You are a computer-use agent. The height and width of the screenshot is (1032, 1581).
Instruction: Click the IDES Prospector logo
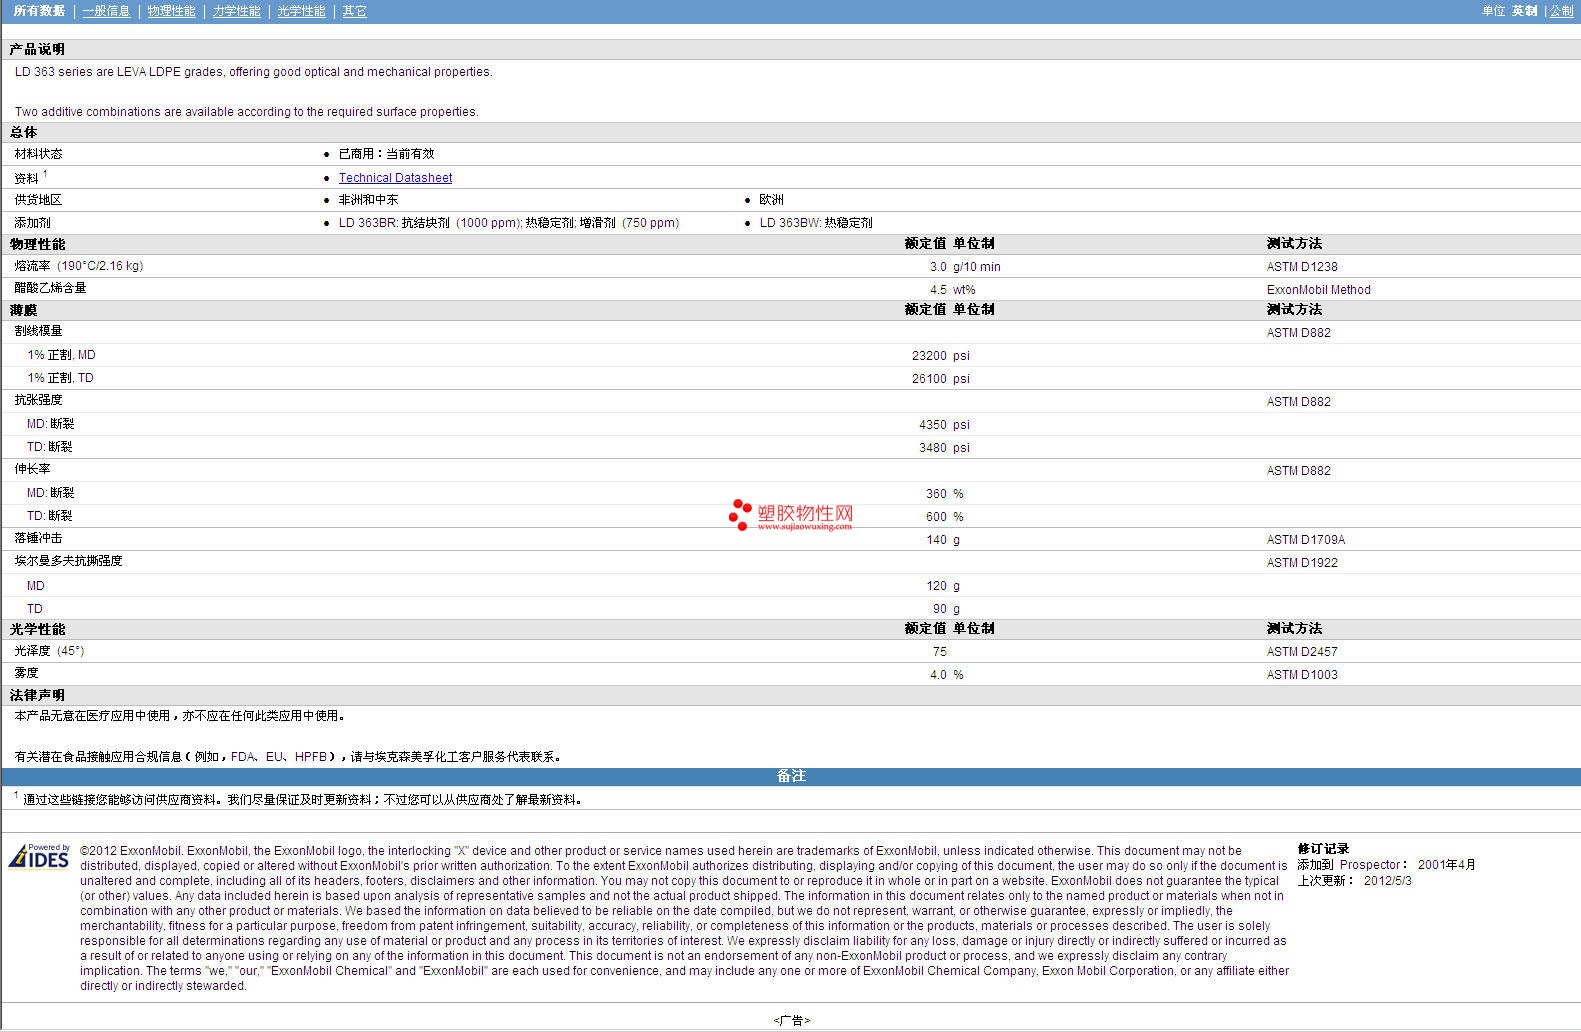pos(39,856)
